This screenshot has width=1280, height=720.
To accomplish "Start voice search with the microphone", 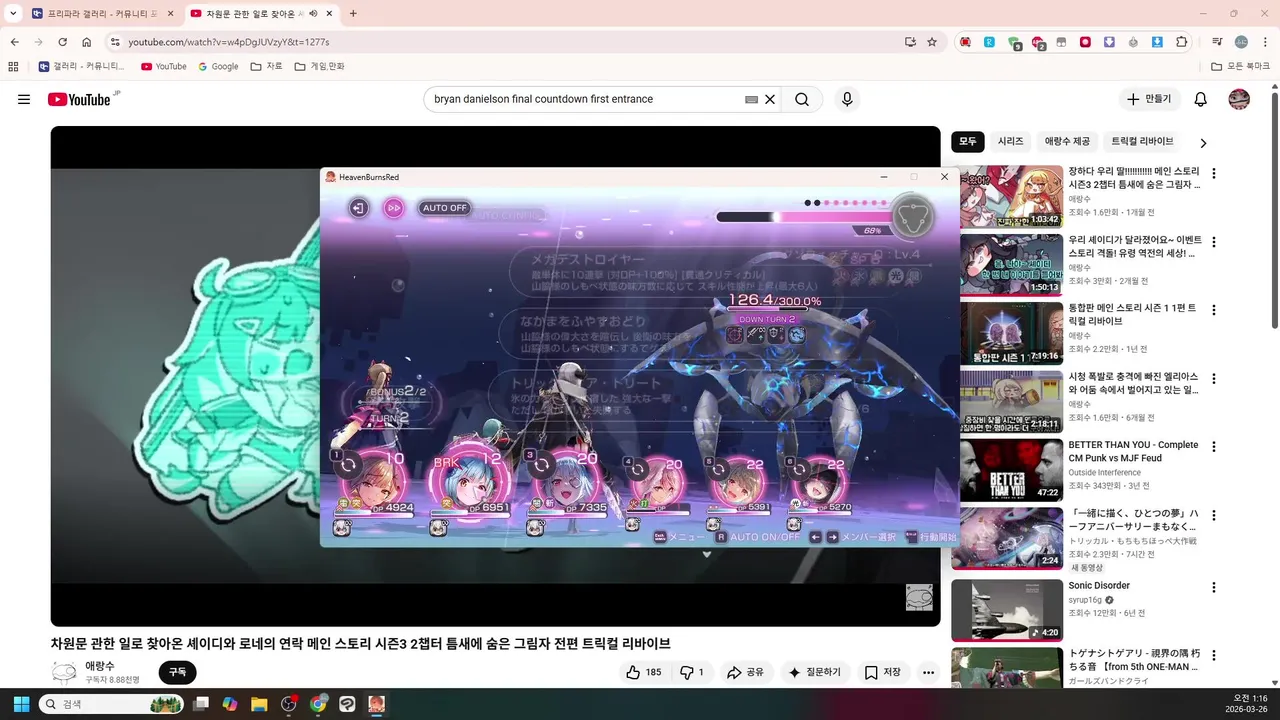I will [847, 99].
